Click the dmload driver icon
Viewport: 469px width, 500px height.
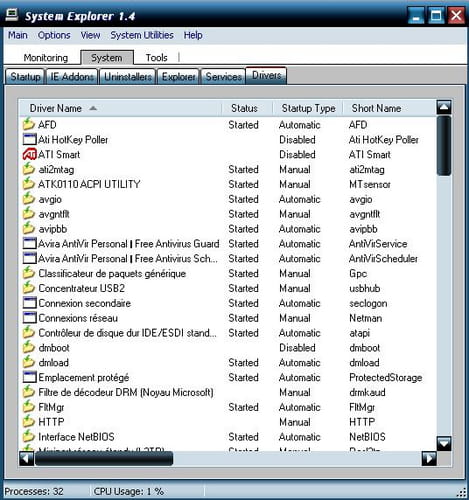(x=29, y=362)
